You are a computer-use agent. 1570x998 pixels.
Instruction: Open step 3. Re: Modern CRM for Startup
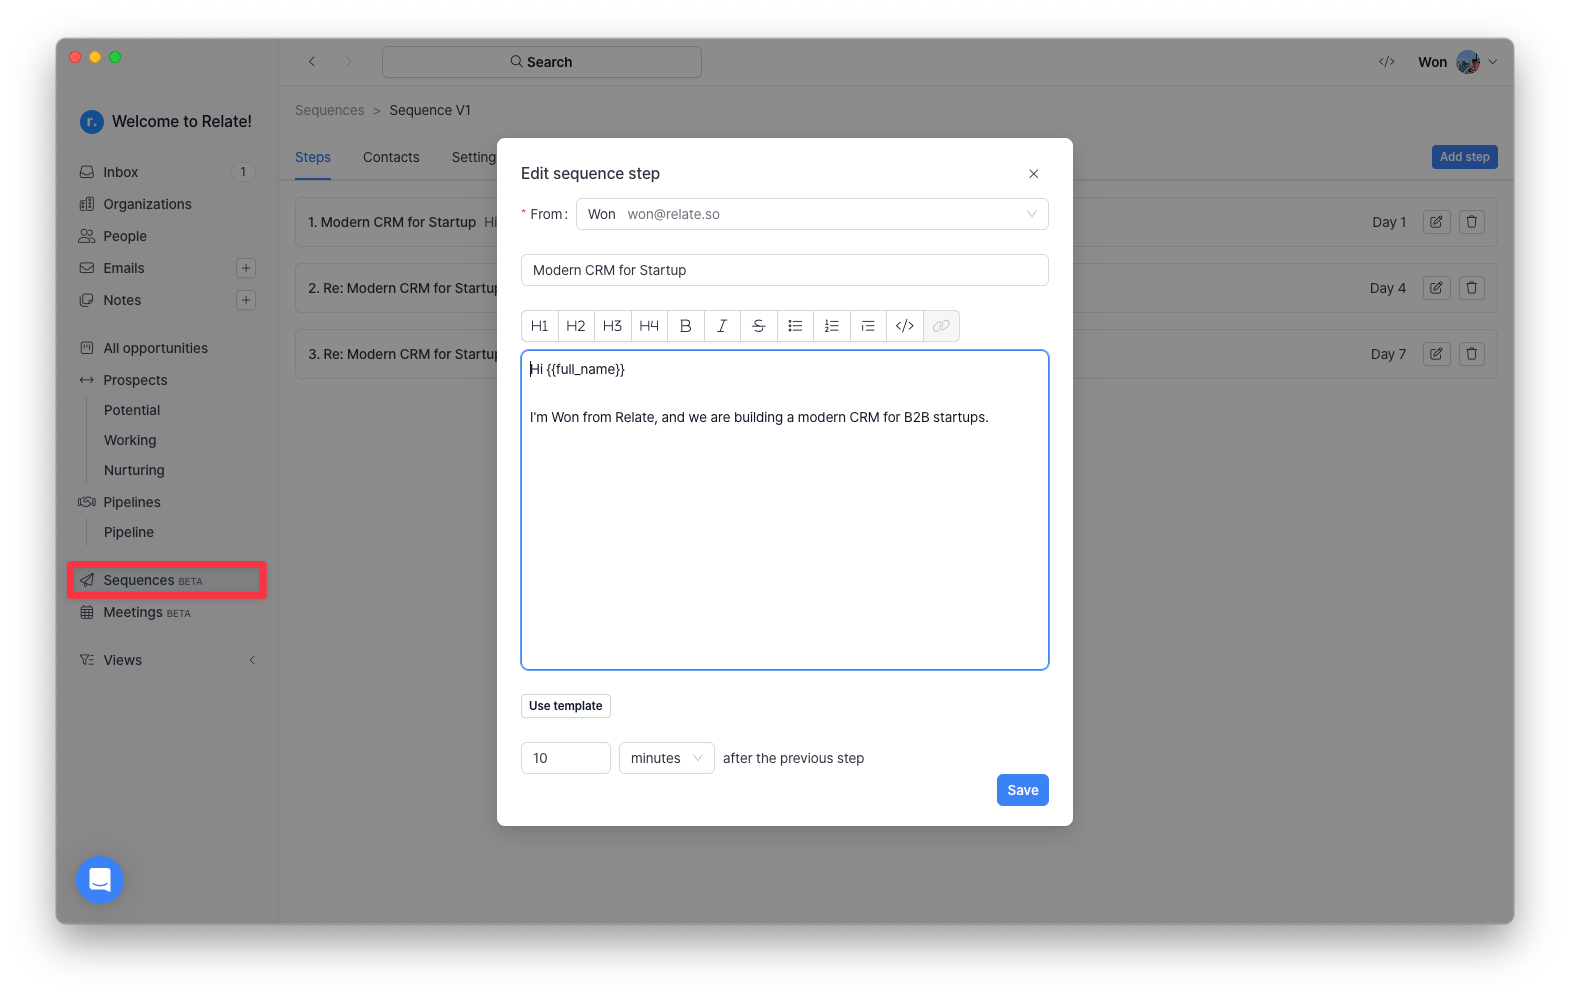point(403,354)
